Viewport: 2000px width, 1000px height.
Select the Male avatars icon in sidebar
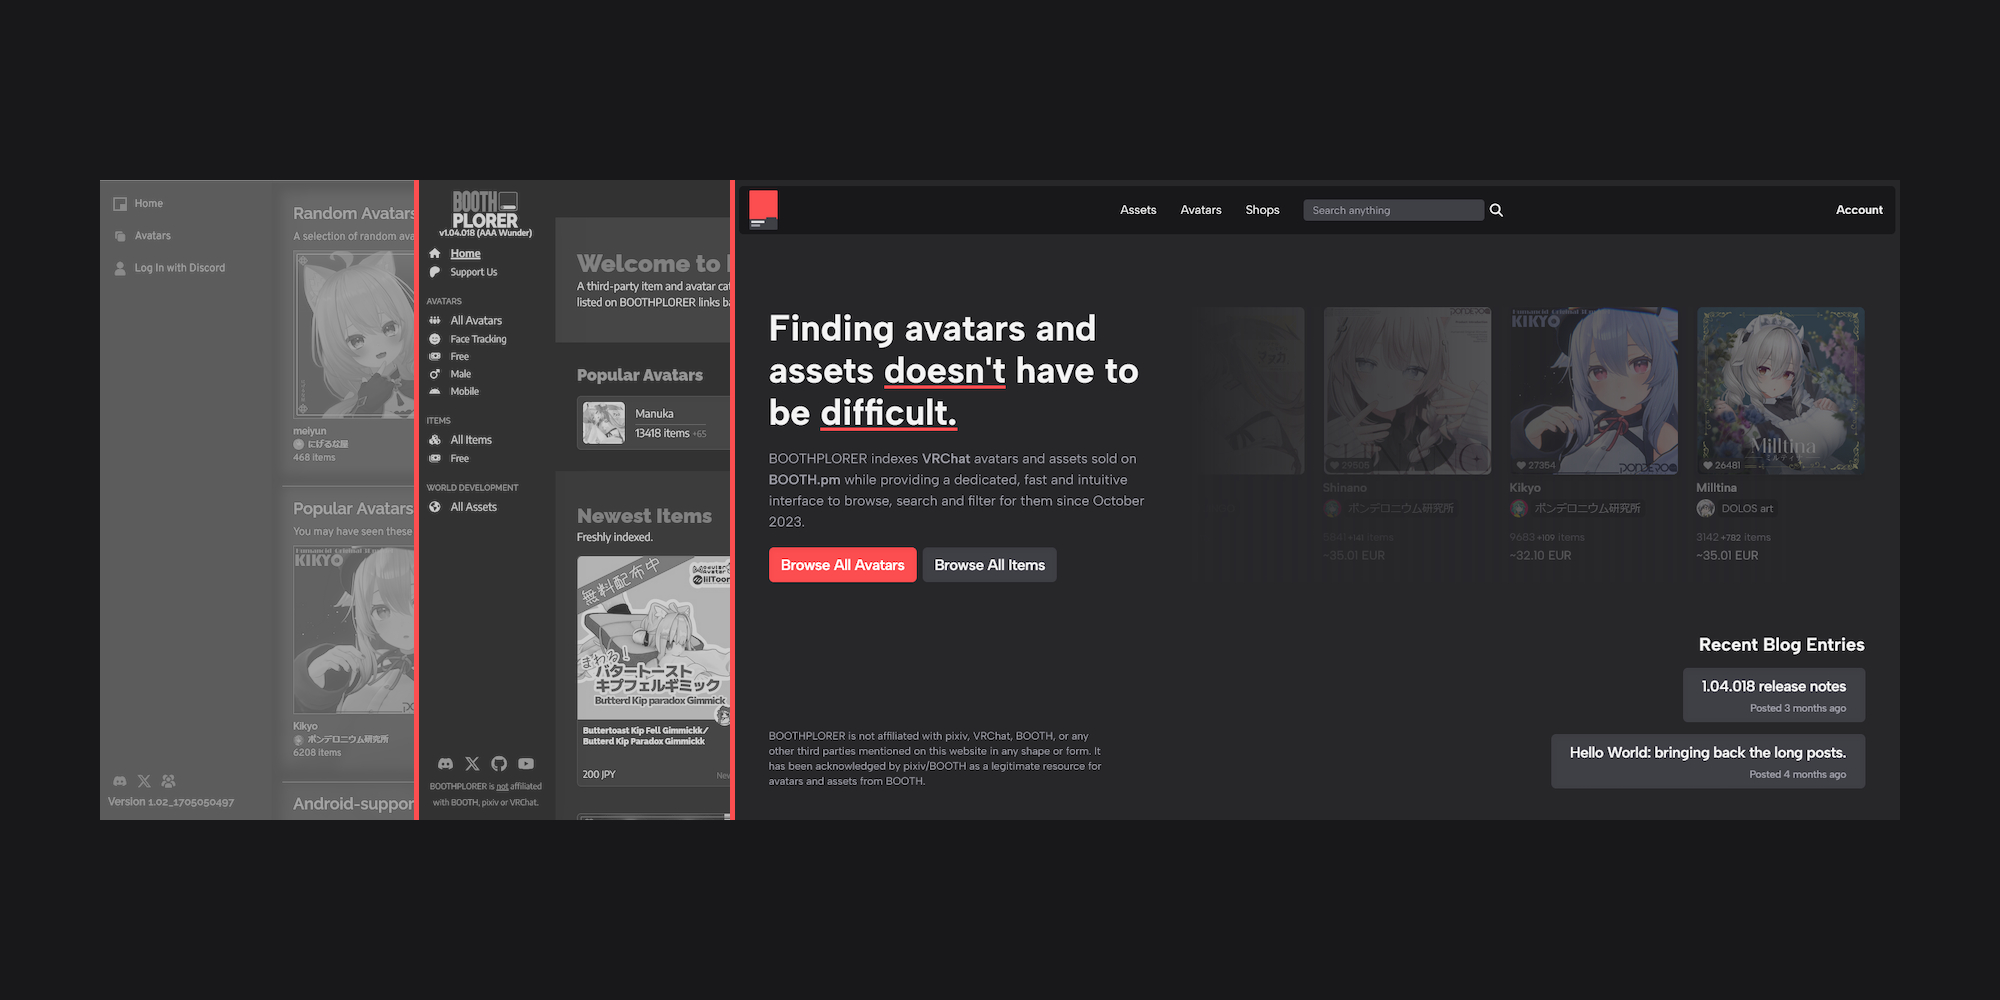point(435,374)
